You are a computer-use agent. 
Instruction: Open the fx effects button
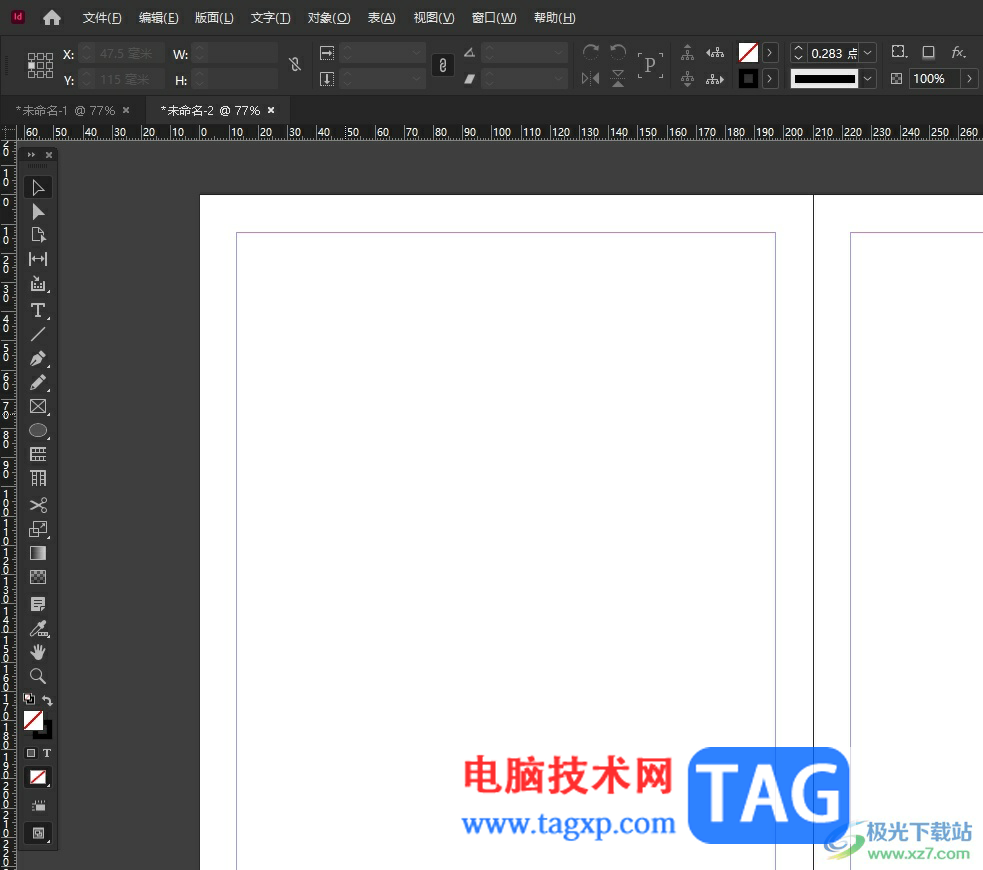(x=958, y=52)
